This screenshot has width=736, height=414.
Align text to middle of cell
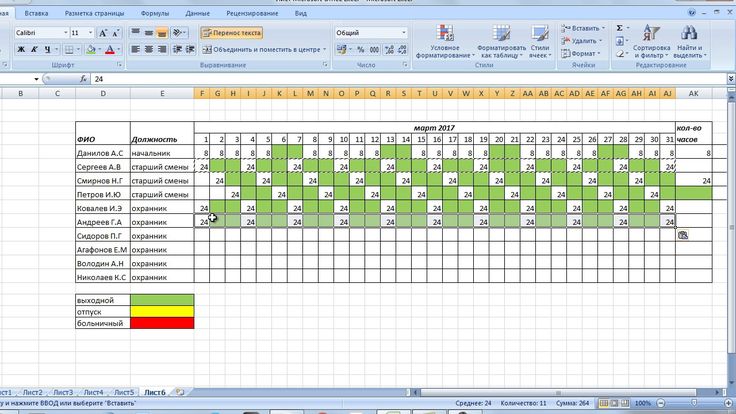(x=148, y=32)
